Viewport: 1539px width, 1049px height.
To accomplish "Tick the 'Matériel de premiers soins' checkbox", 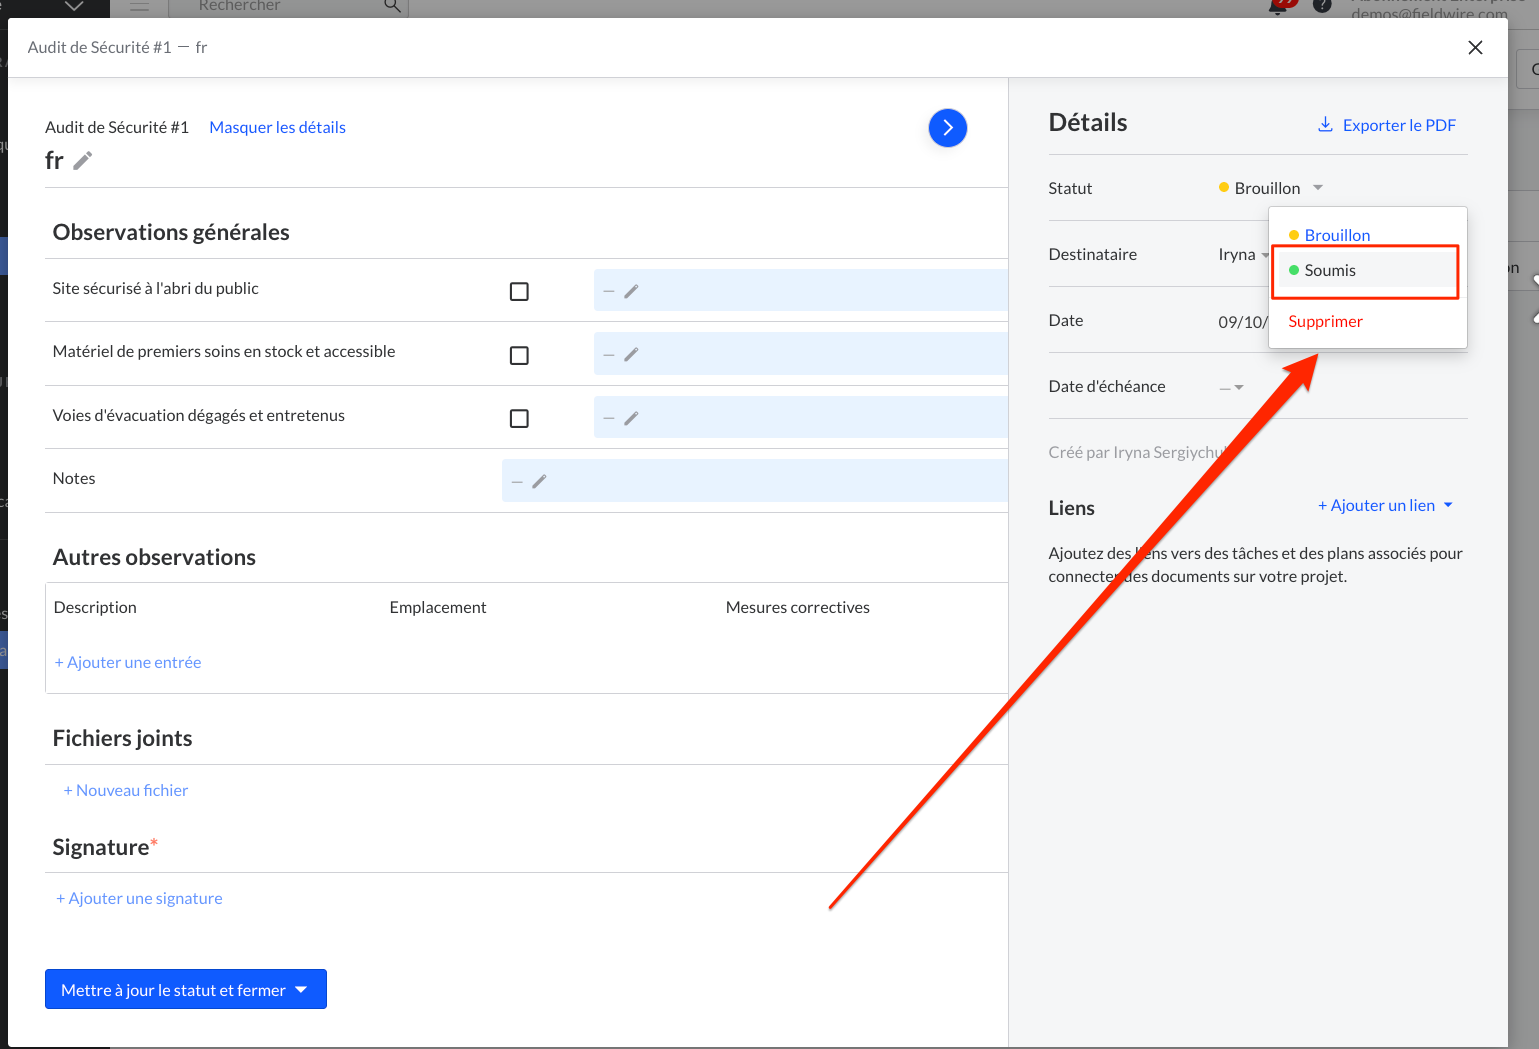I will 519,355.
